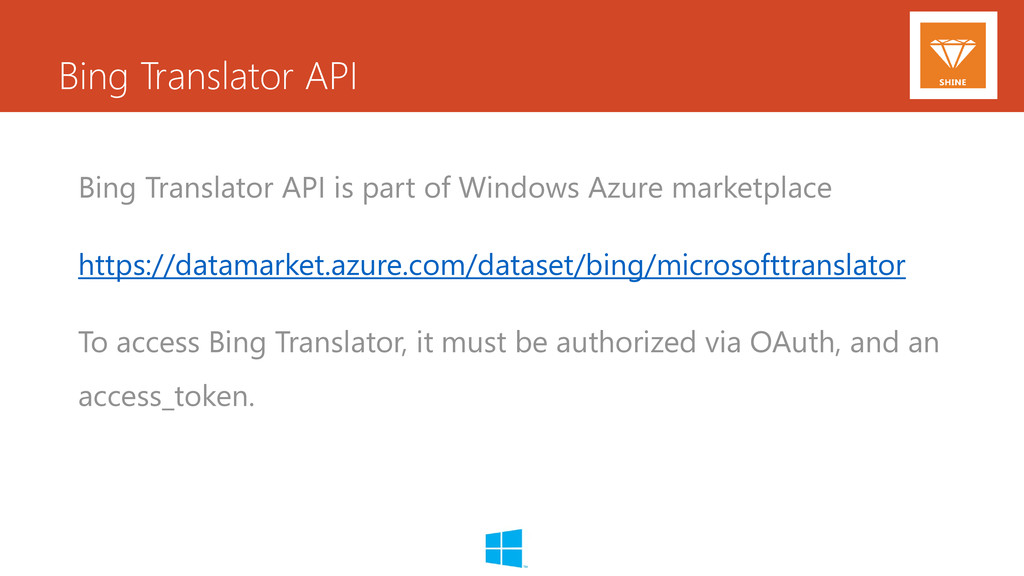Screen dimensions: 1024x576
Task: Click the SHINE diamond logo icon
Action: (x=953, y=54)
